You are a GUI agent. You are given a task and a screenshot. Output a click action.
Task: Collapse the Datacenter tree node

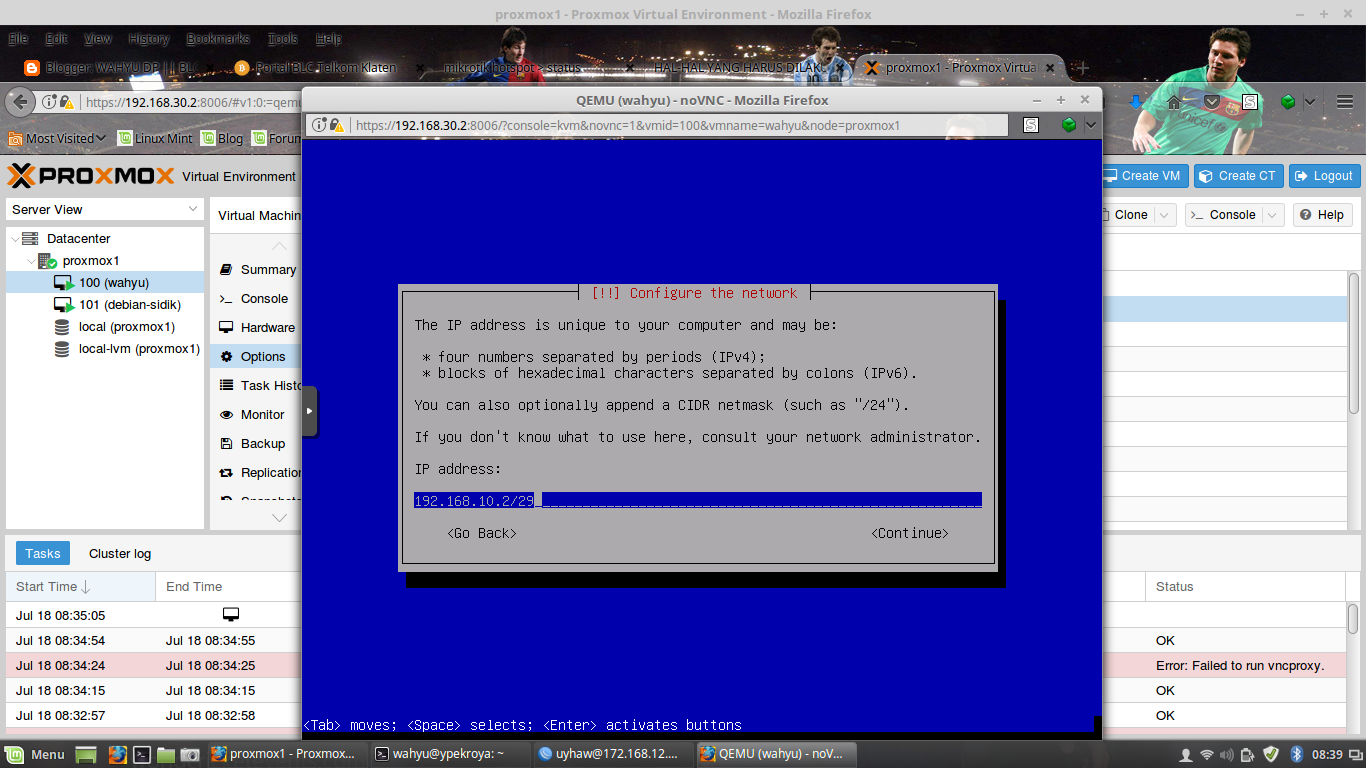click(x=14, y=239)
